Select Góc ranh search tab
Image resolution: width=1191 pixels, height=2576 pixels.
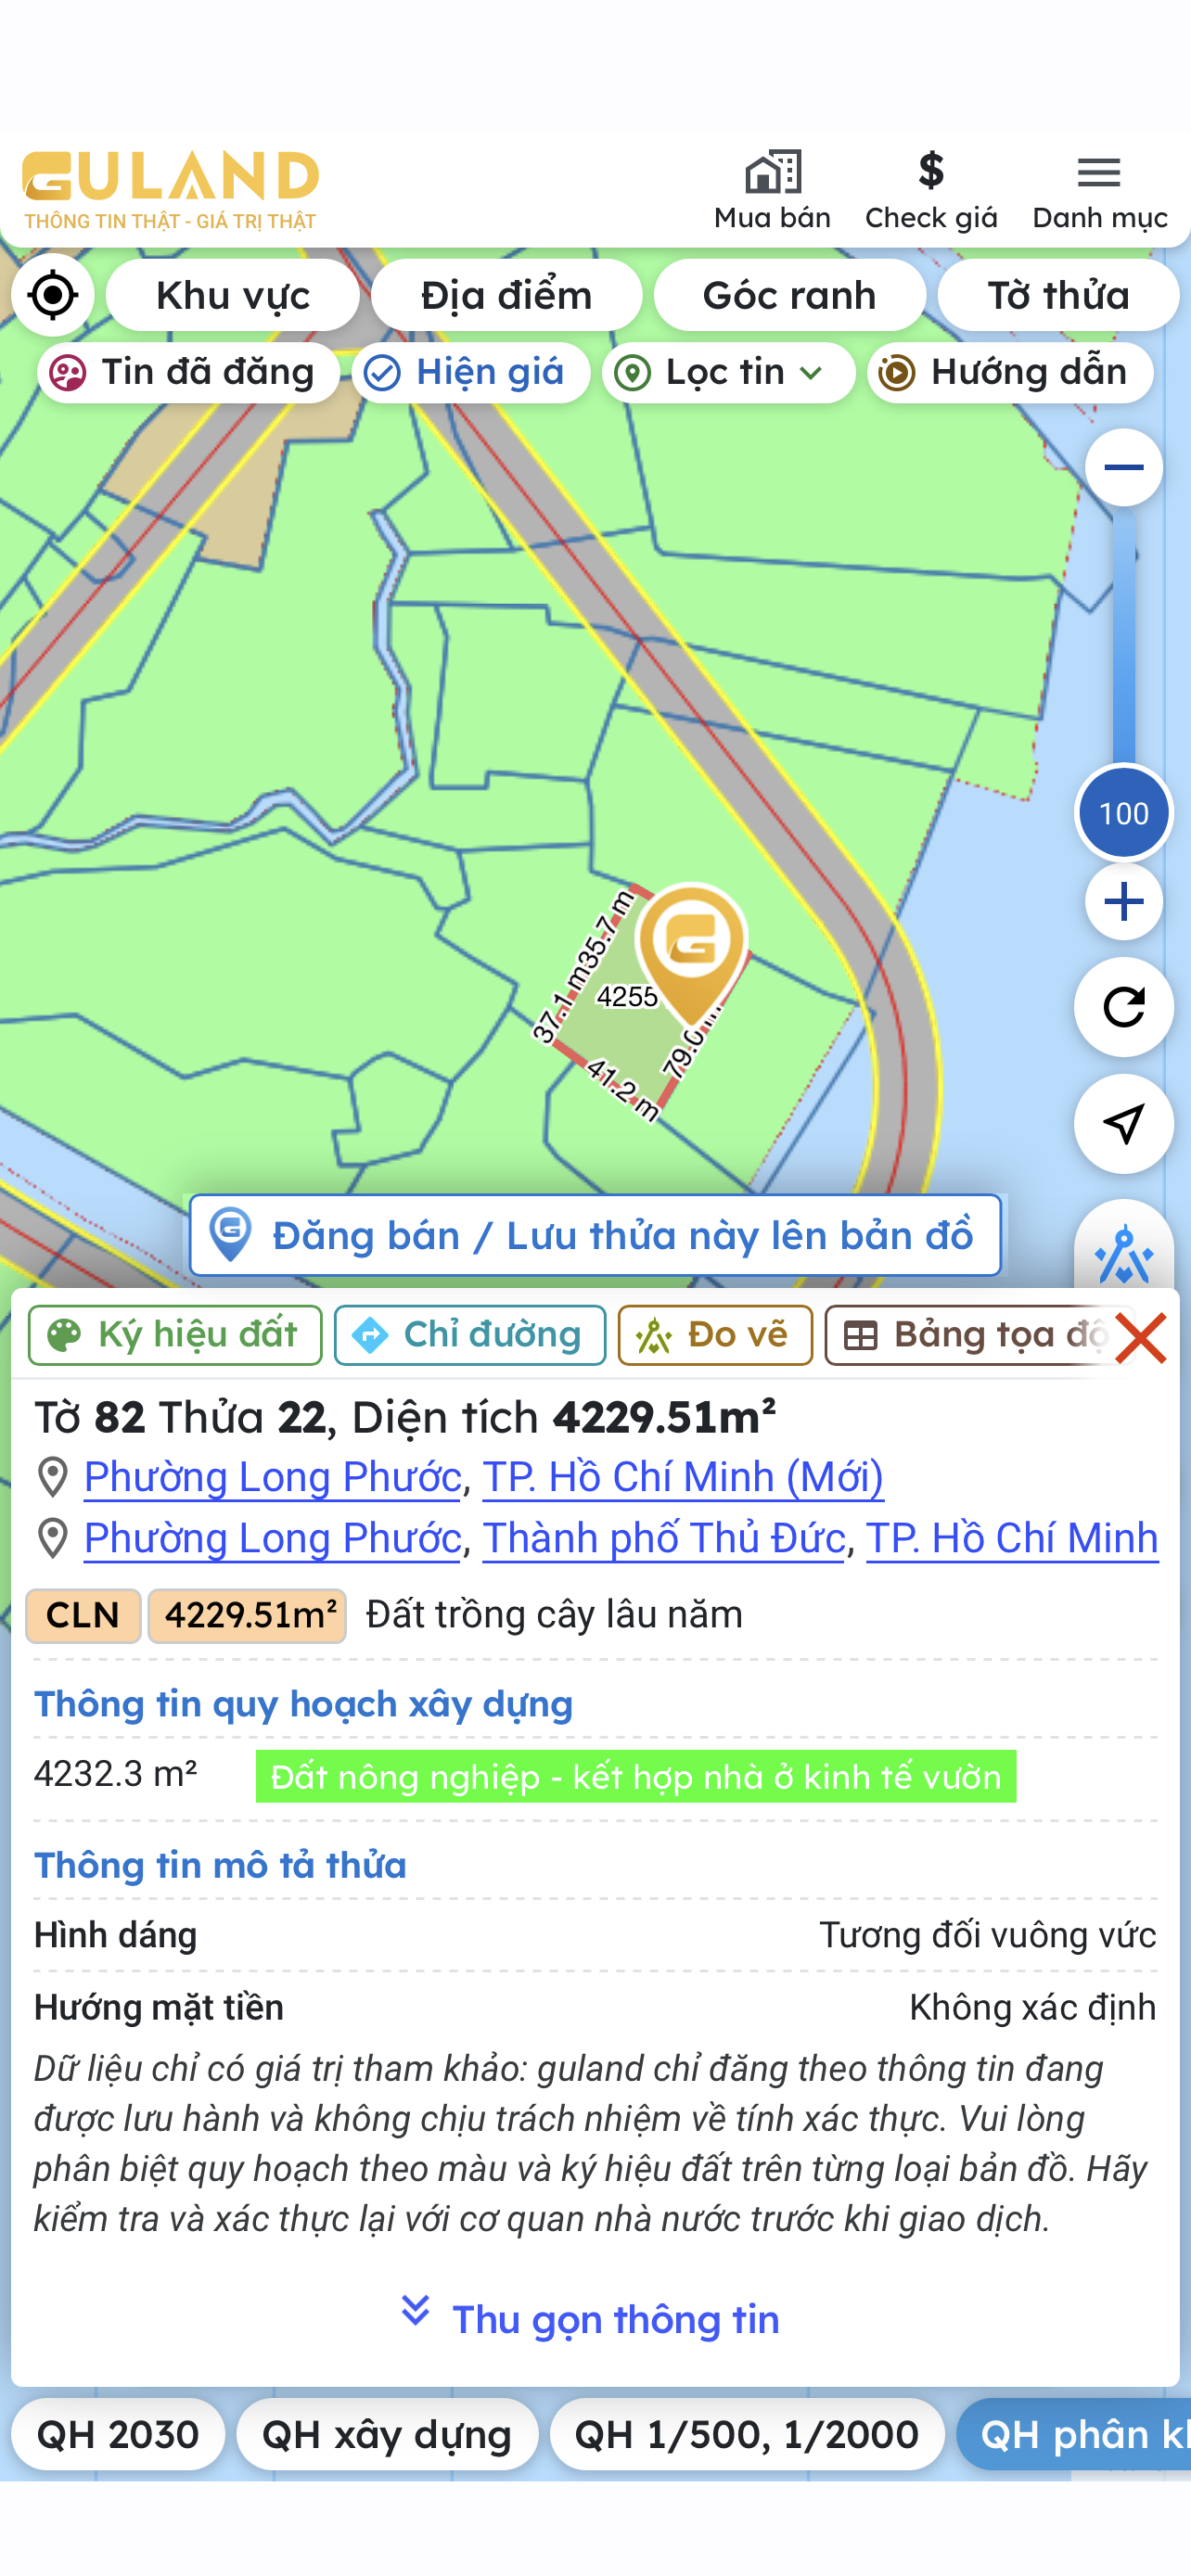[789, 295]
